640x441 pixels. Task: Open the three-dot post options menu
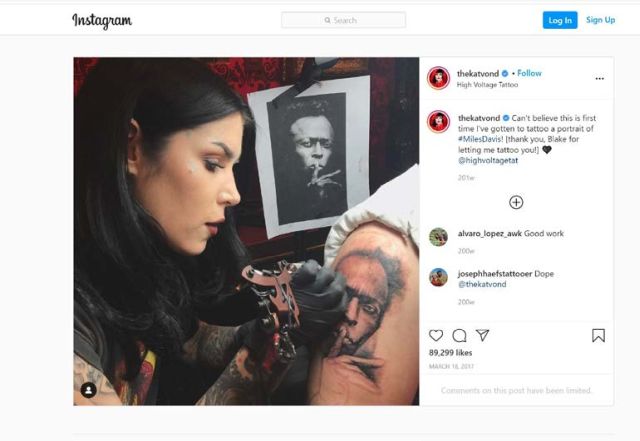coord(599,78)
